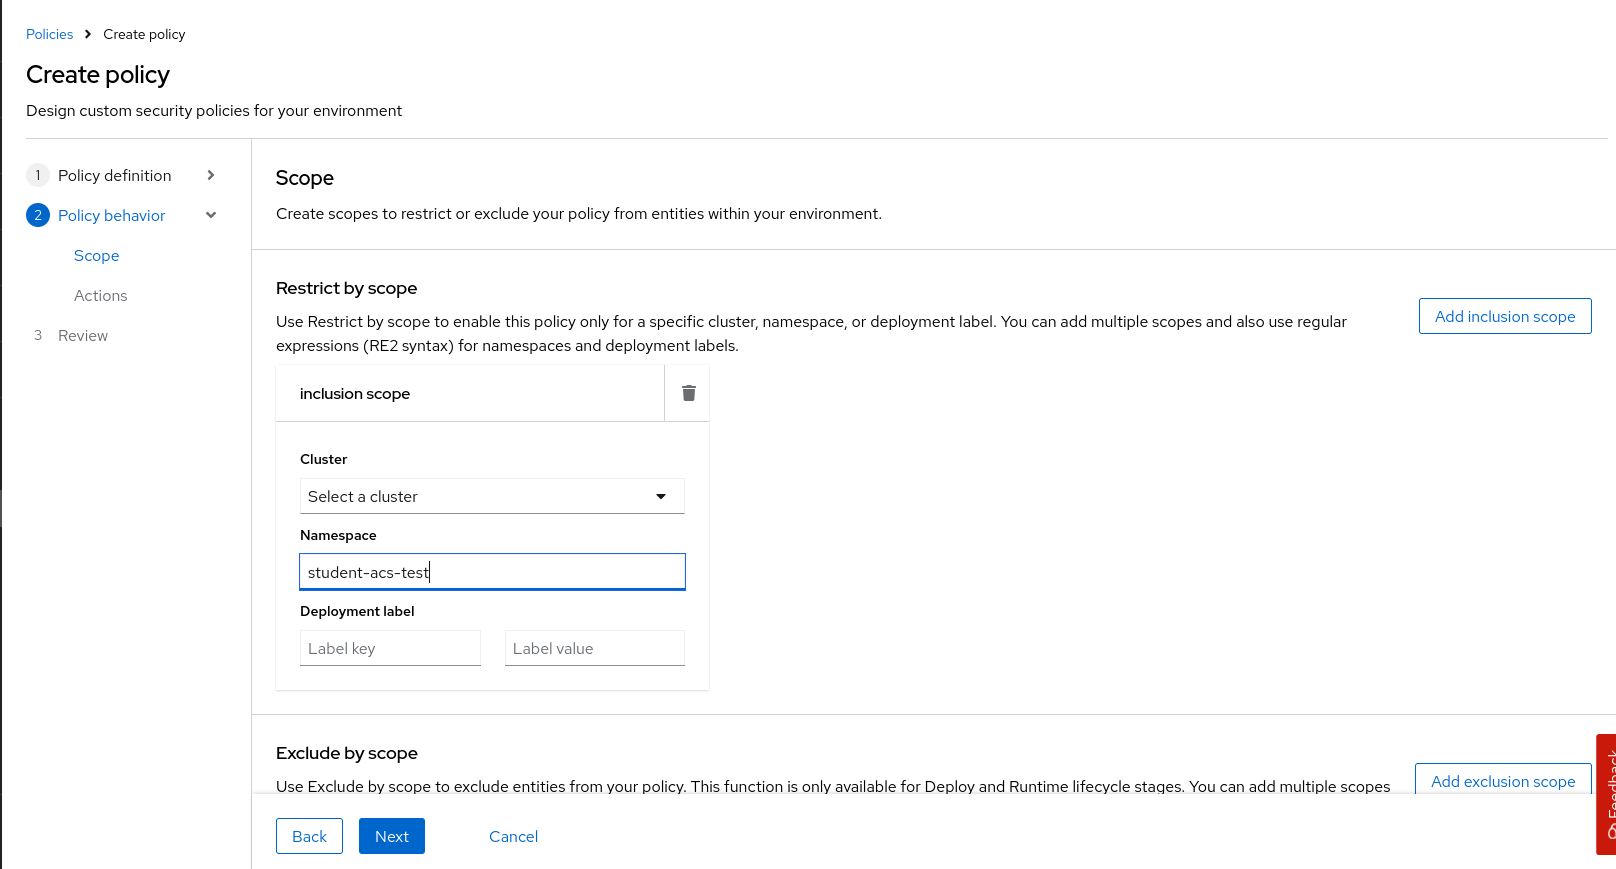Screen dimensions: 1616x869
Task: Click Add inclusion scope button
Action: [1504, 316]
